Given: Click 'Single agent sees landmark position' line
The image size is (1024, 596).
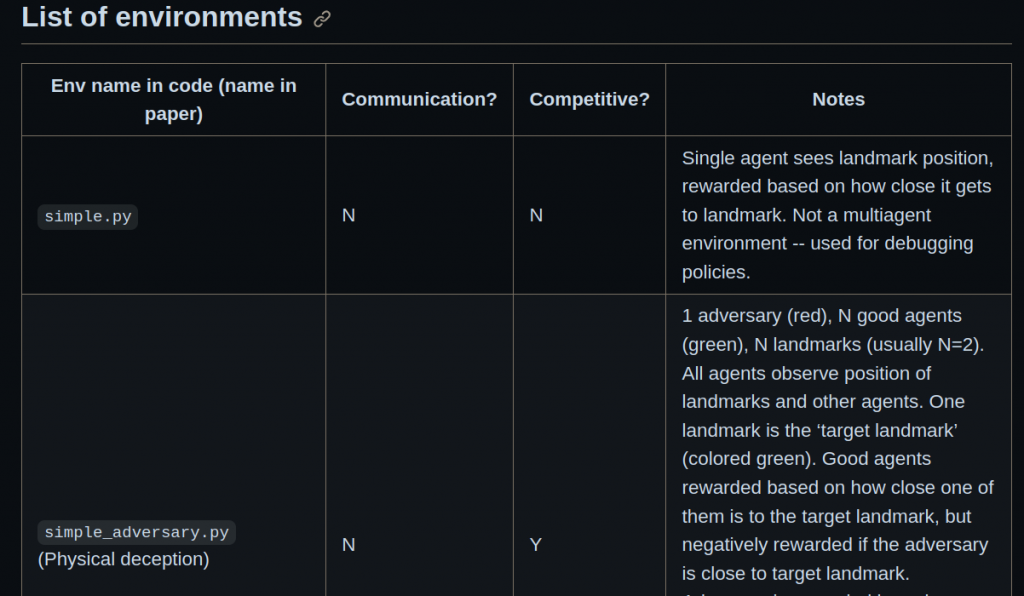Looking at the screenshot, I should pos(837,158).
